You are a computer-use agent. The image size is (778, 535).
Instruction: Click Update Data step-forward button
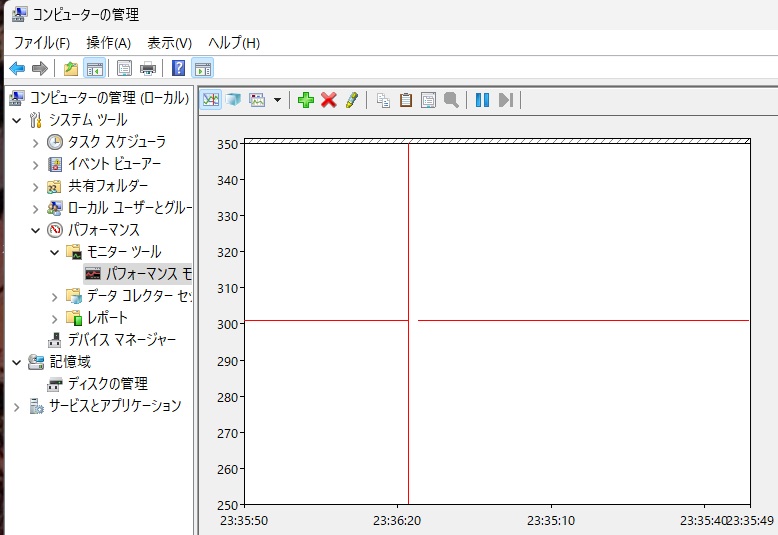(506, 100)
